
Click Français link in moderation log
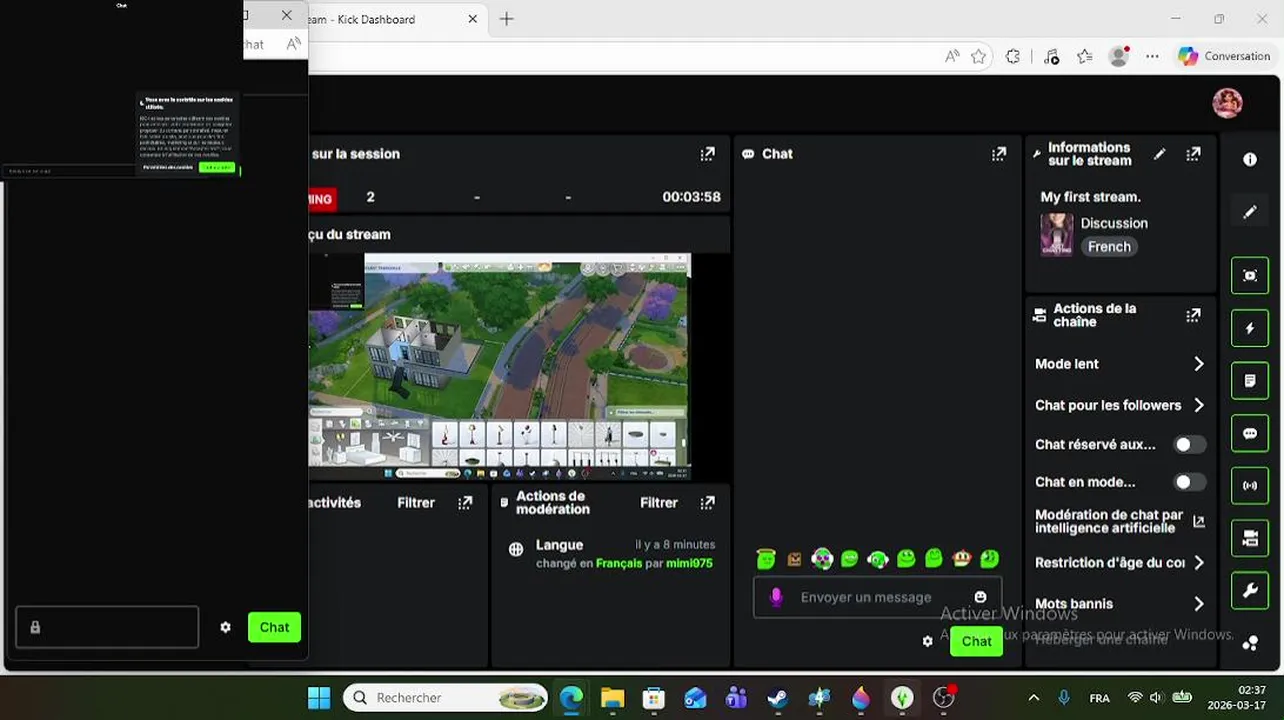619,563
